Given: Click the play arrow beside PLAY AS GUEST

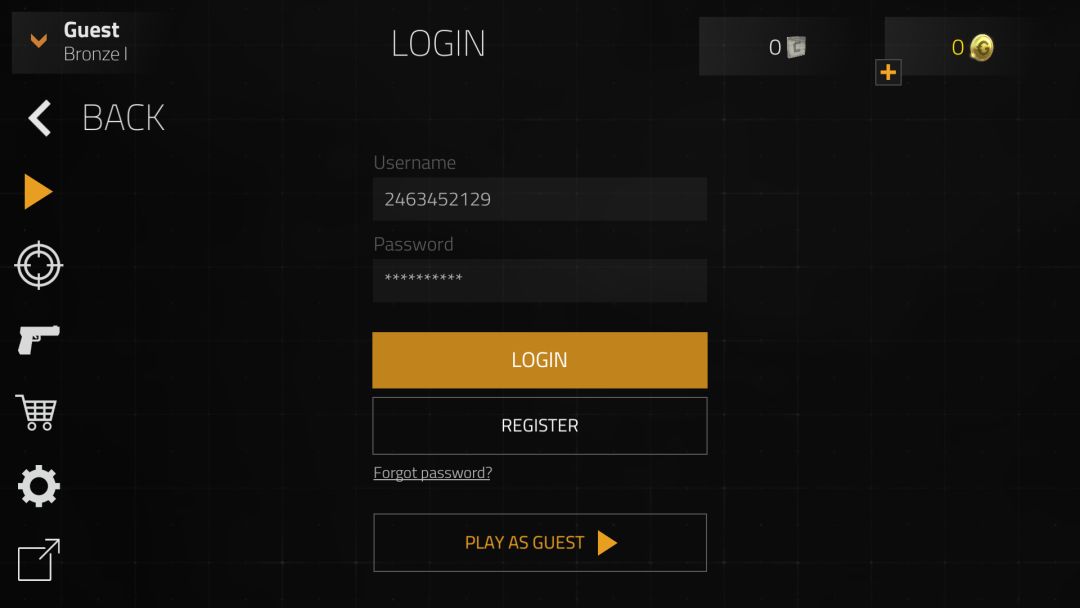Looking at the screenshot, I should pyautogui.click(x=606, y=543).
